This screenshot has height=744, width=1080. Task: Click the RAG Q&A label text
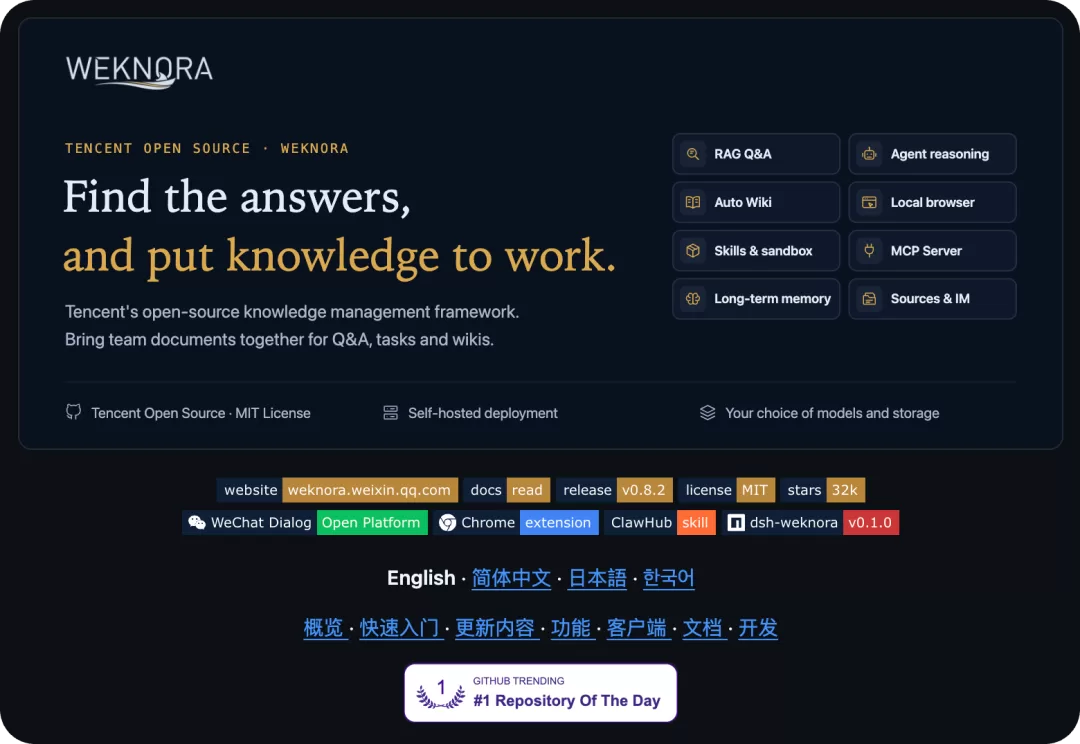click(742, 154)
